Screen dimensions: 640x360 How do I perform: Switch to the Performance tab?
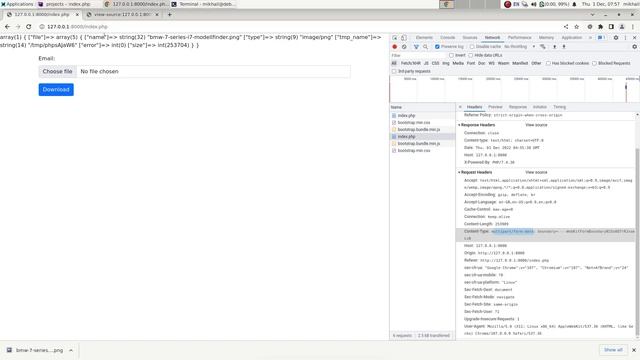coord(520,38)
